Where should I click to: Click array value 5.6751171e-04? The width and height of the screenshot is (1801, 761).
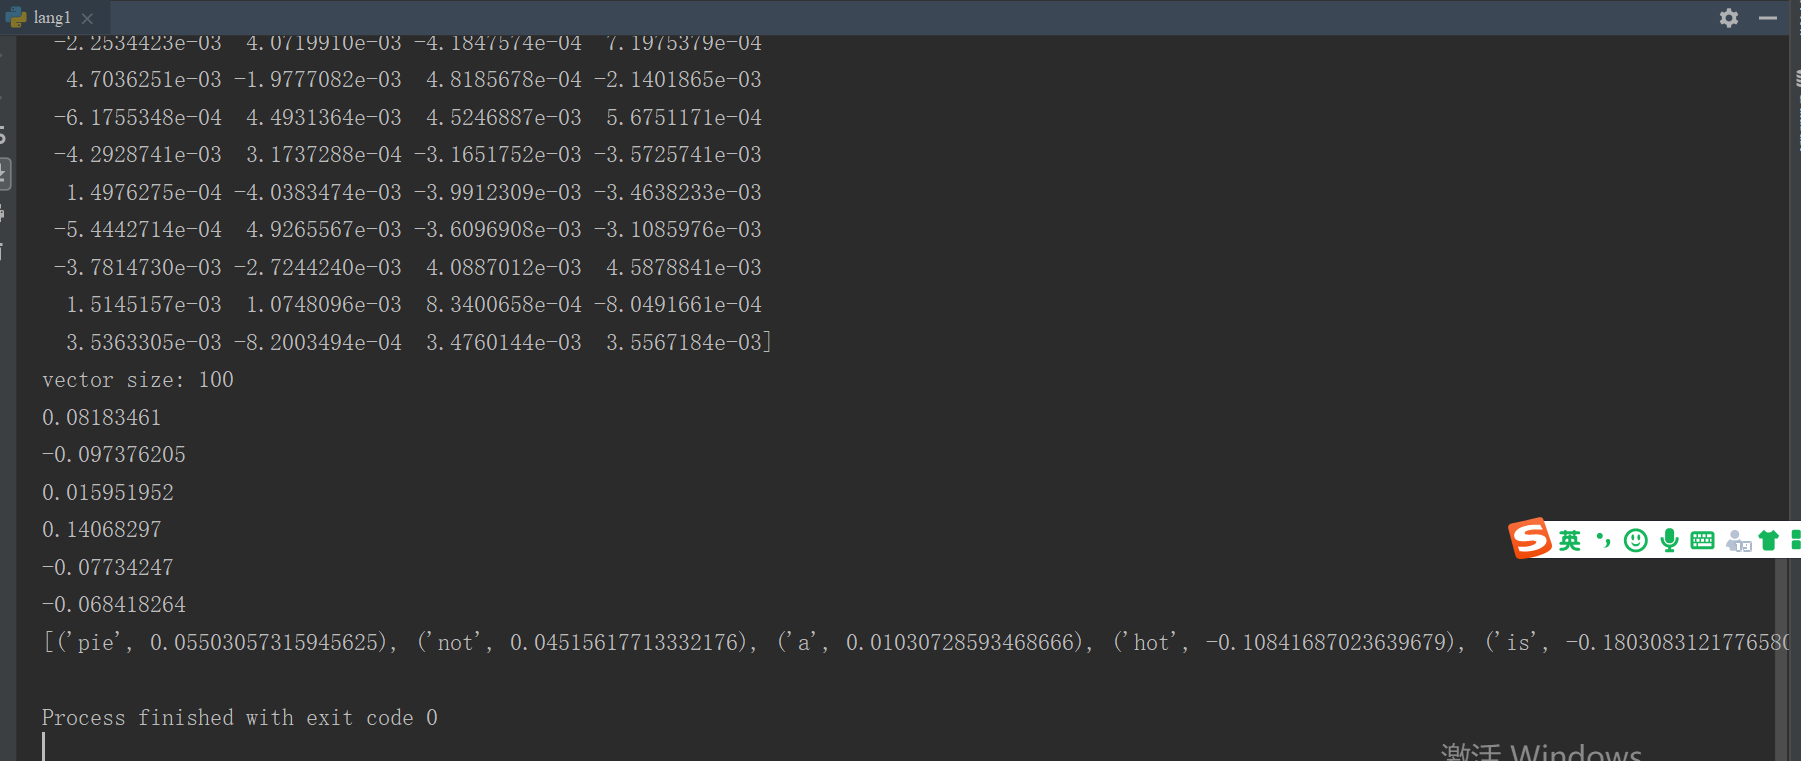tap(684, 118)
